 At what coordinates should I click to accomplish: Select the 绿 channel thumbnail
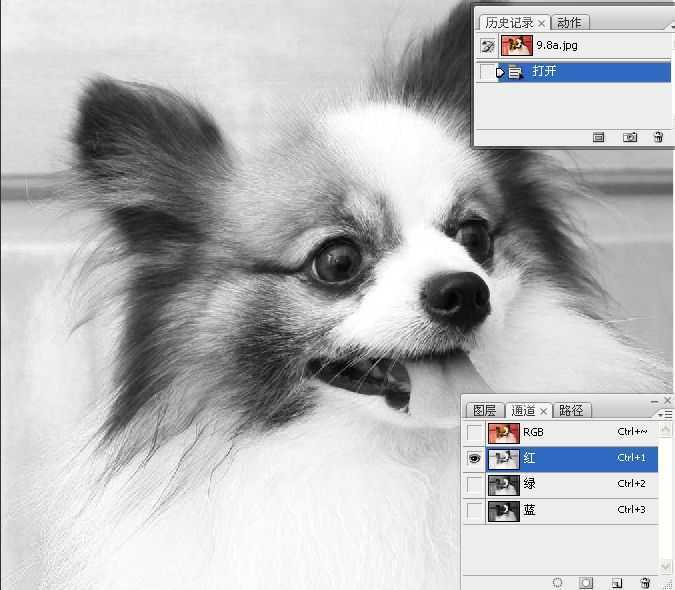tap(504, 485)
